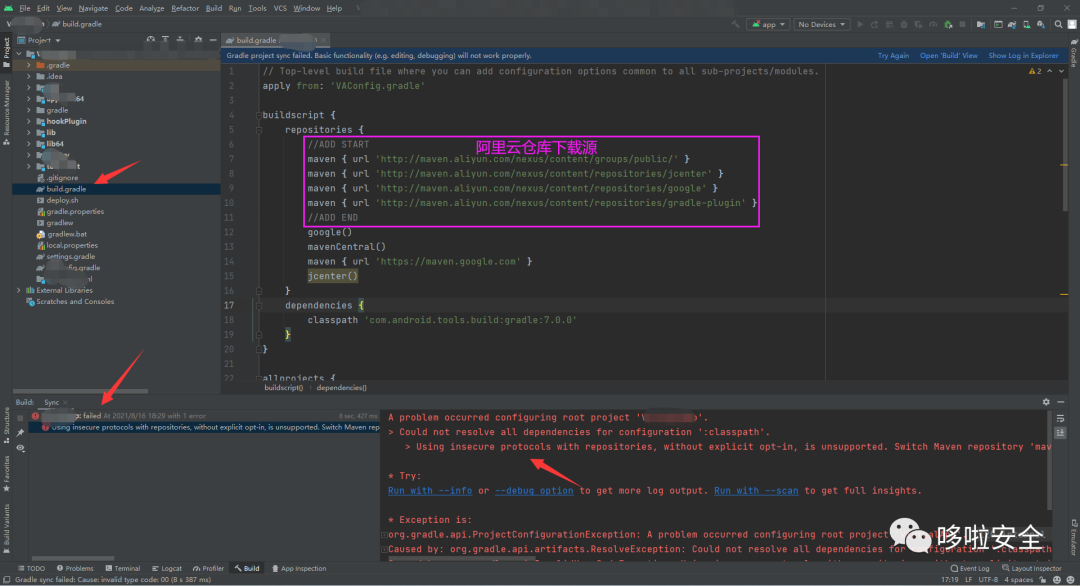1080x586 pixels.
Task: Open Gradle side panel on right edge
Action: (x=1074, y=55)
